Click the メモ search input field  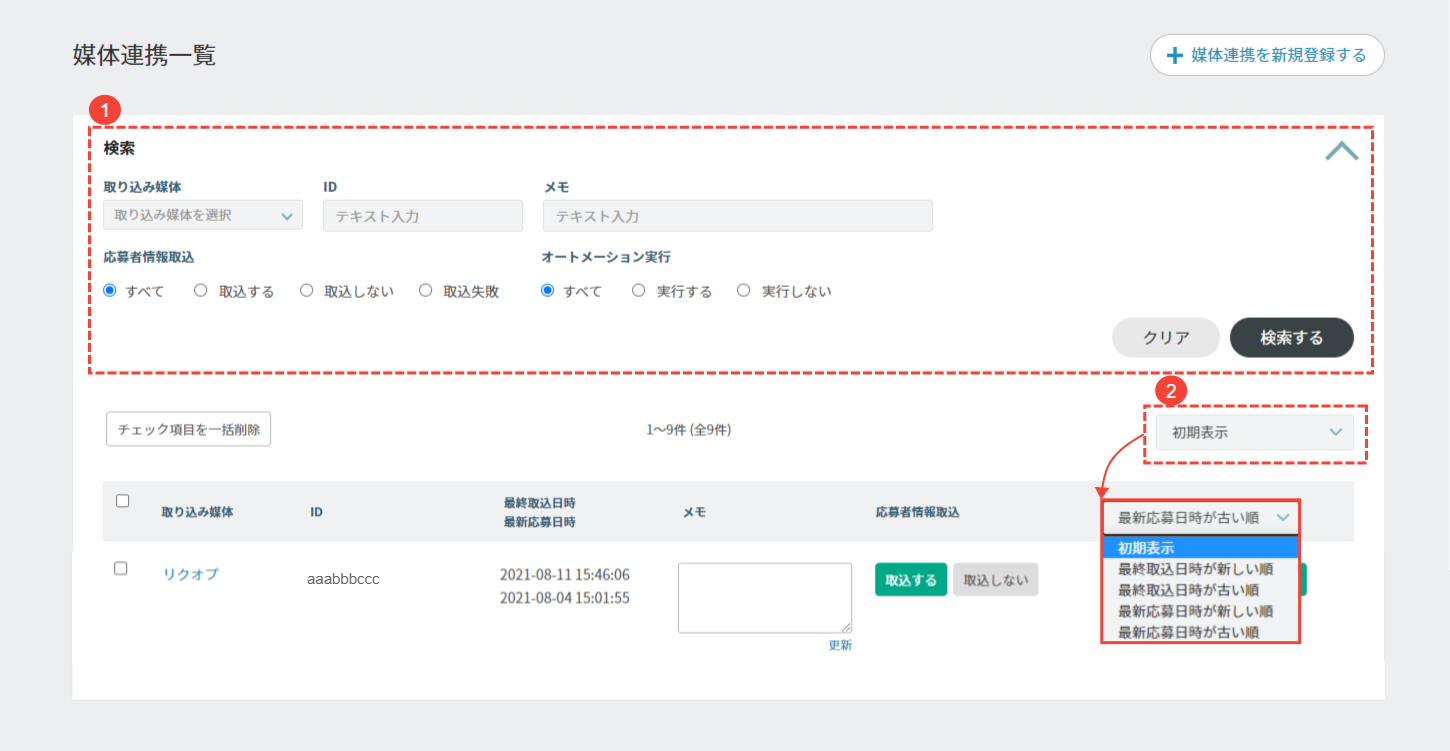point(737,216)
